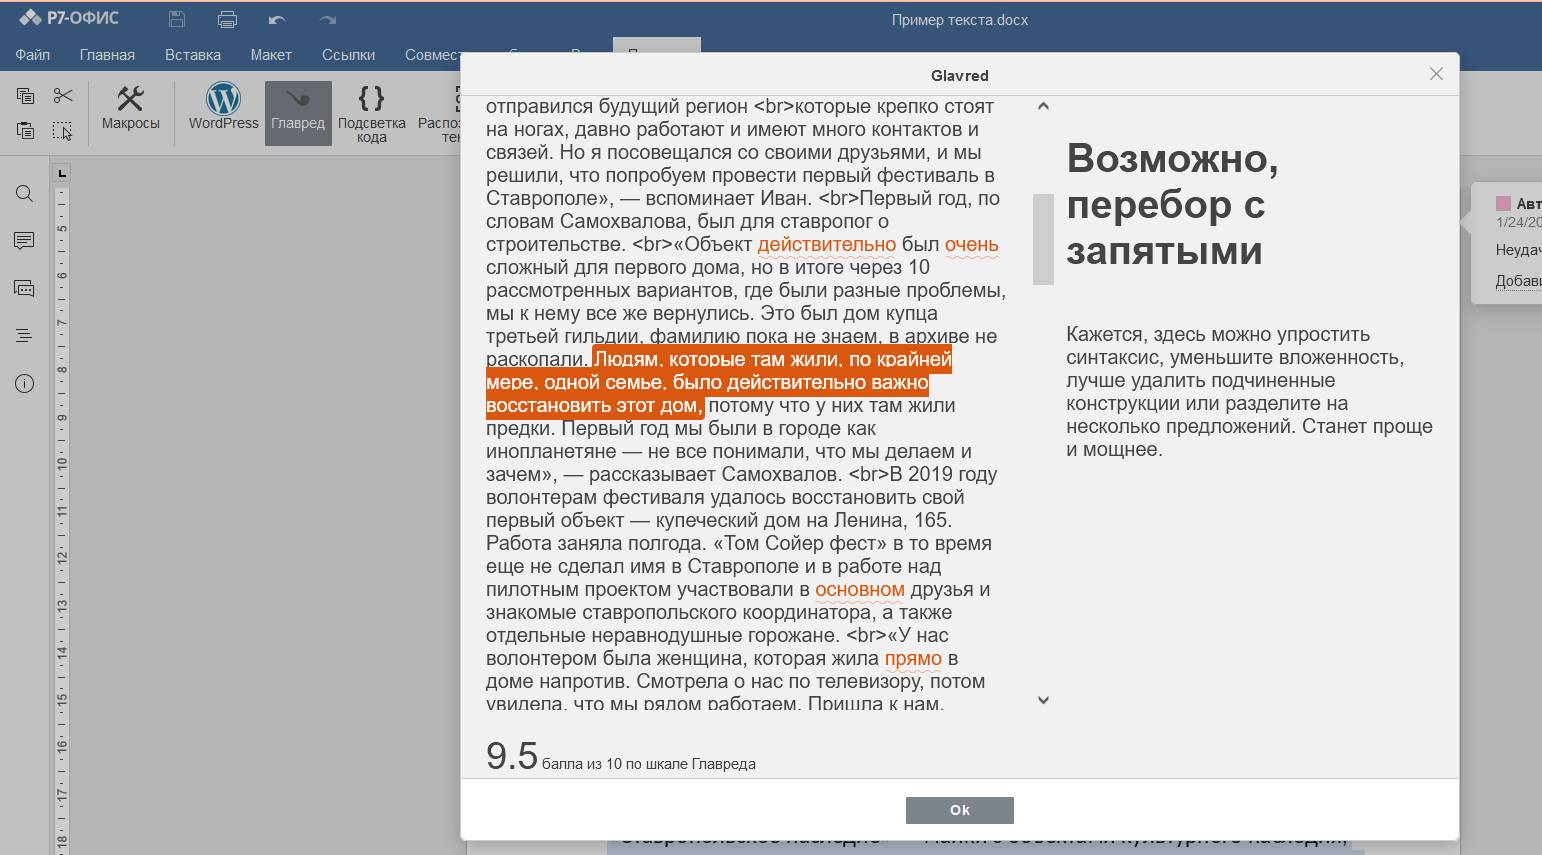
Task: Click scroll down arrow in Glavred text
Action: (x=1043, y=700)
